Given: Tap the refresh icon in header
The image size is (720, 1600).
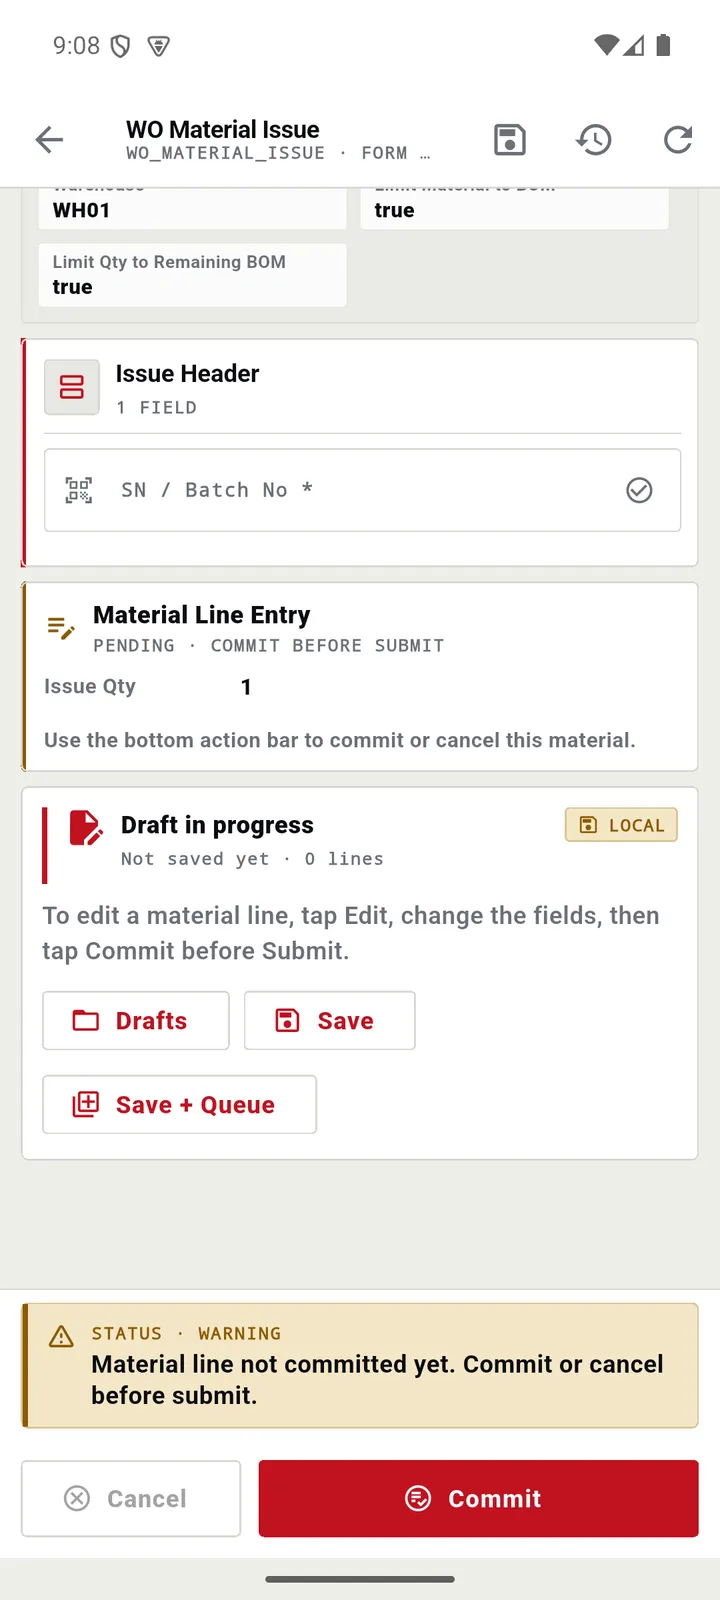Looking at the screenshot, I should [678, 140].
